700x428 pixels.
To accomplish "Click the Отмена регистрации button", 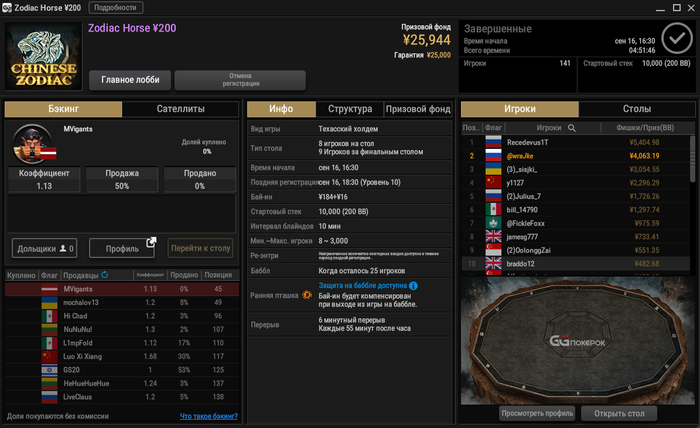I will 240,80.
